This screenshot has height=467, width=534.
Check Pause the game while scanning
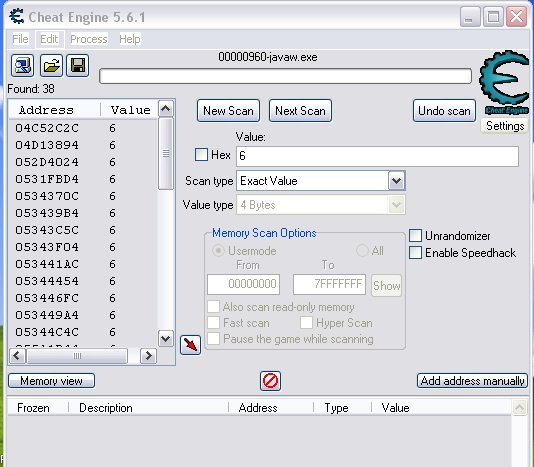214,339
